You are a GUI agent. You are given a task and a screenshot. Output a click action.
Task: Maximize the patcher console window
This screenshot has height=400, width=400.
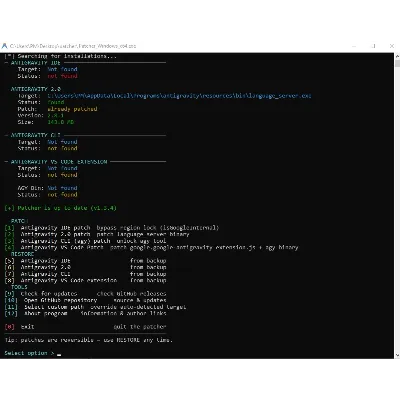click(374, 46)
